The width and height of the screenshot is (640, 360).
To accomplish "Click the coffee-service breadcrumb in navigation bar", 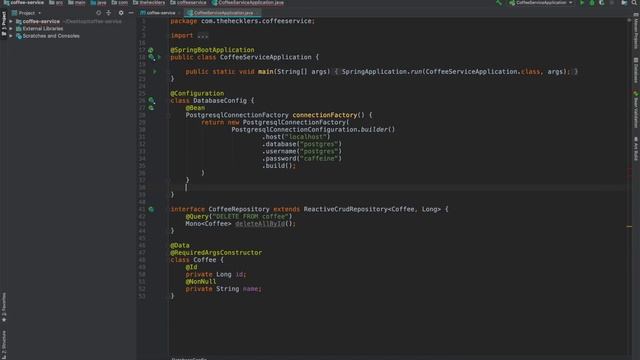I will tap(24, 3).
